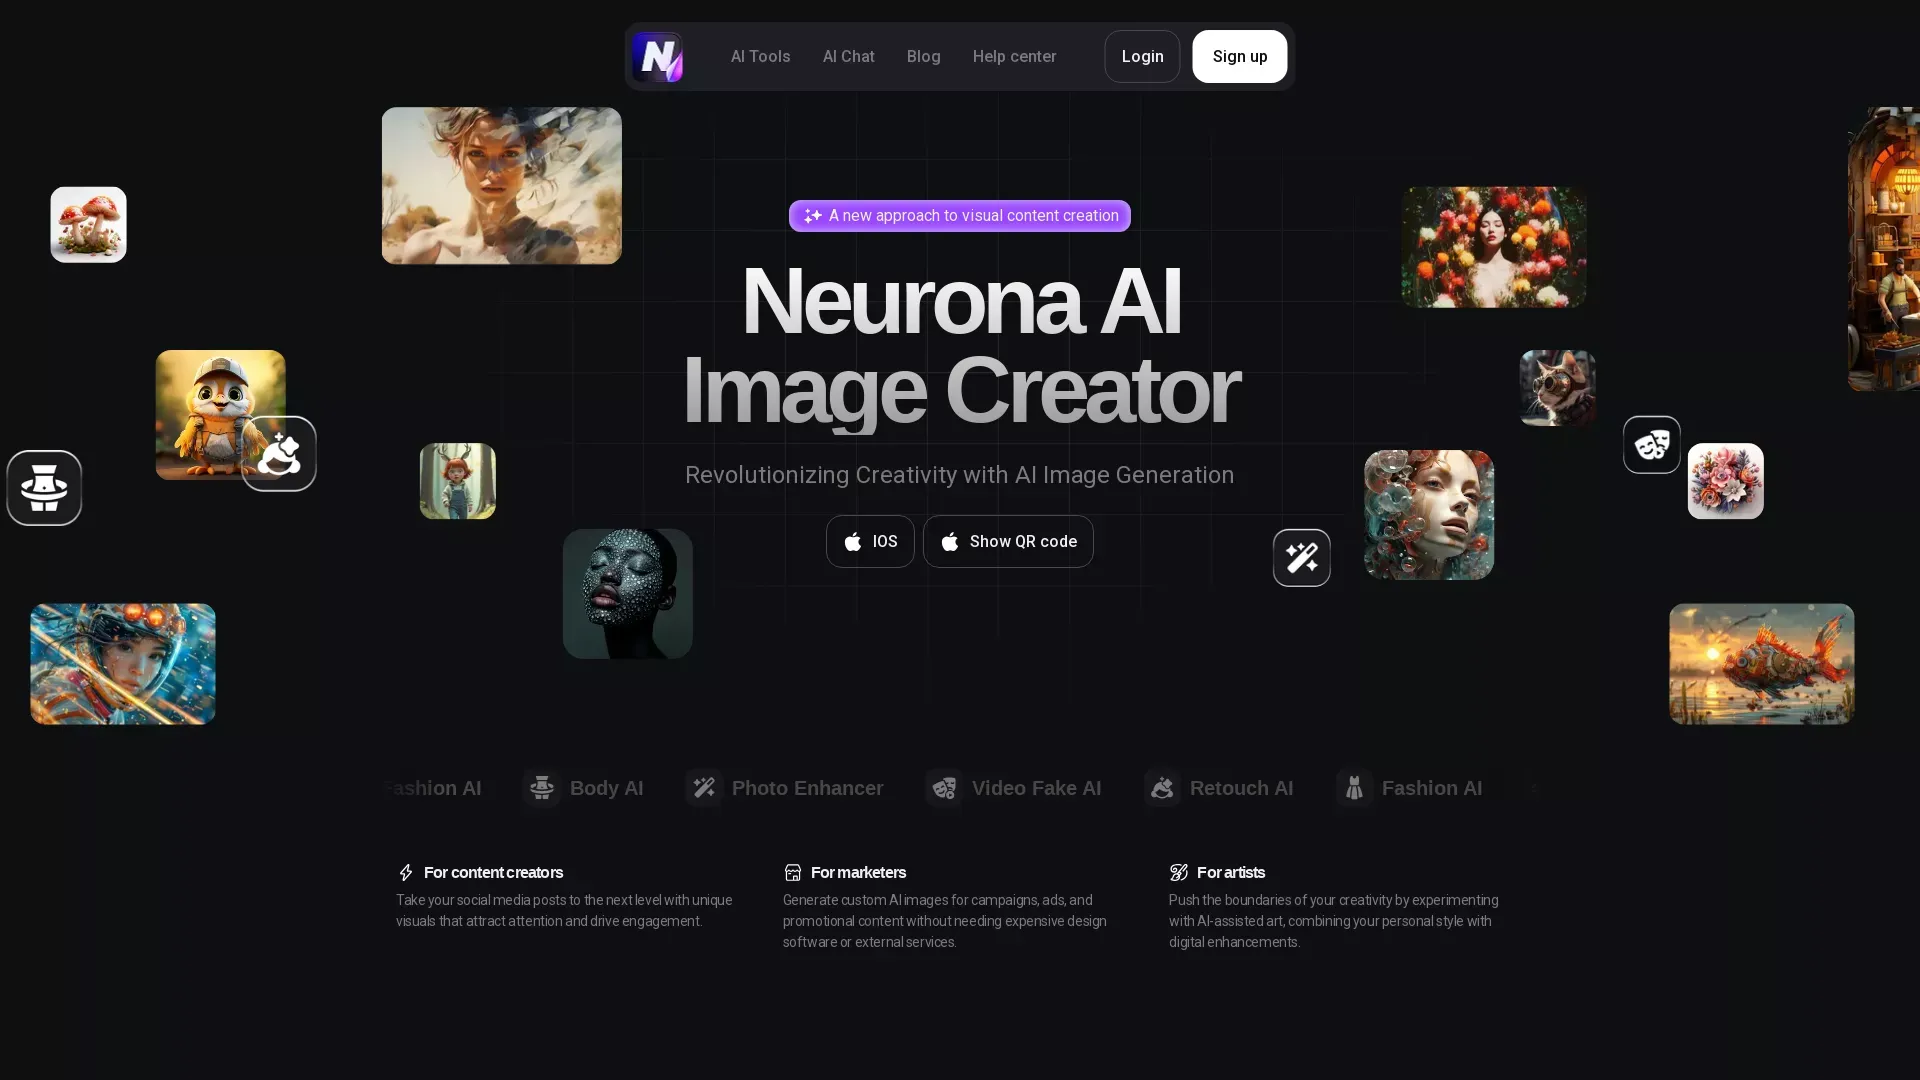This screenshot has width=1920, height=1080.
Task: Click the floating retouch icon over bird image
Action: [279, 454]
